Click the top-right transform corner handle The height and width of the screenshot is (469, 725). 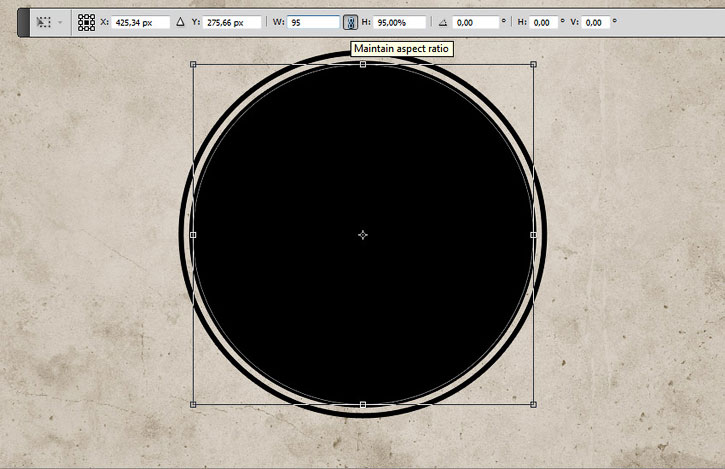click(533, 64)
